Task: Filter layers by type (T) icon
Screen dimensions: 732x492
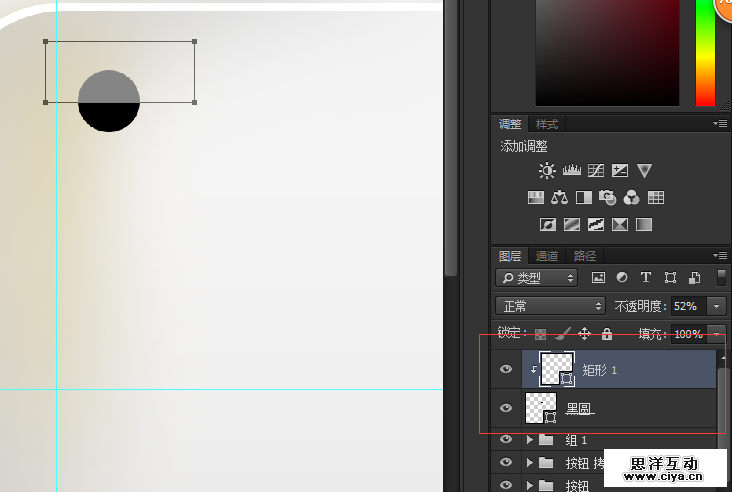Action: (x=646, y=277)
